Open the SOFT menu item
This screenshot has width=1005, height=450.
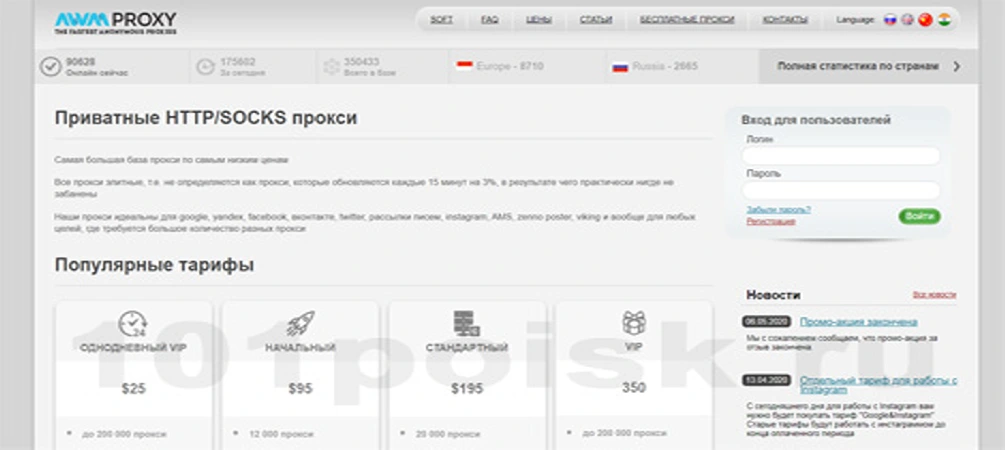pos(441,20)
